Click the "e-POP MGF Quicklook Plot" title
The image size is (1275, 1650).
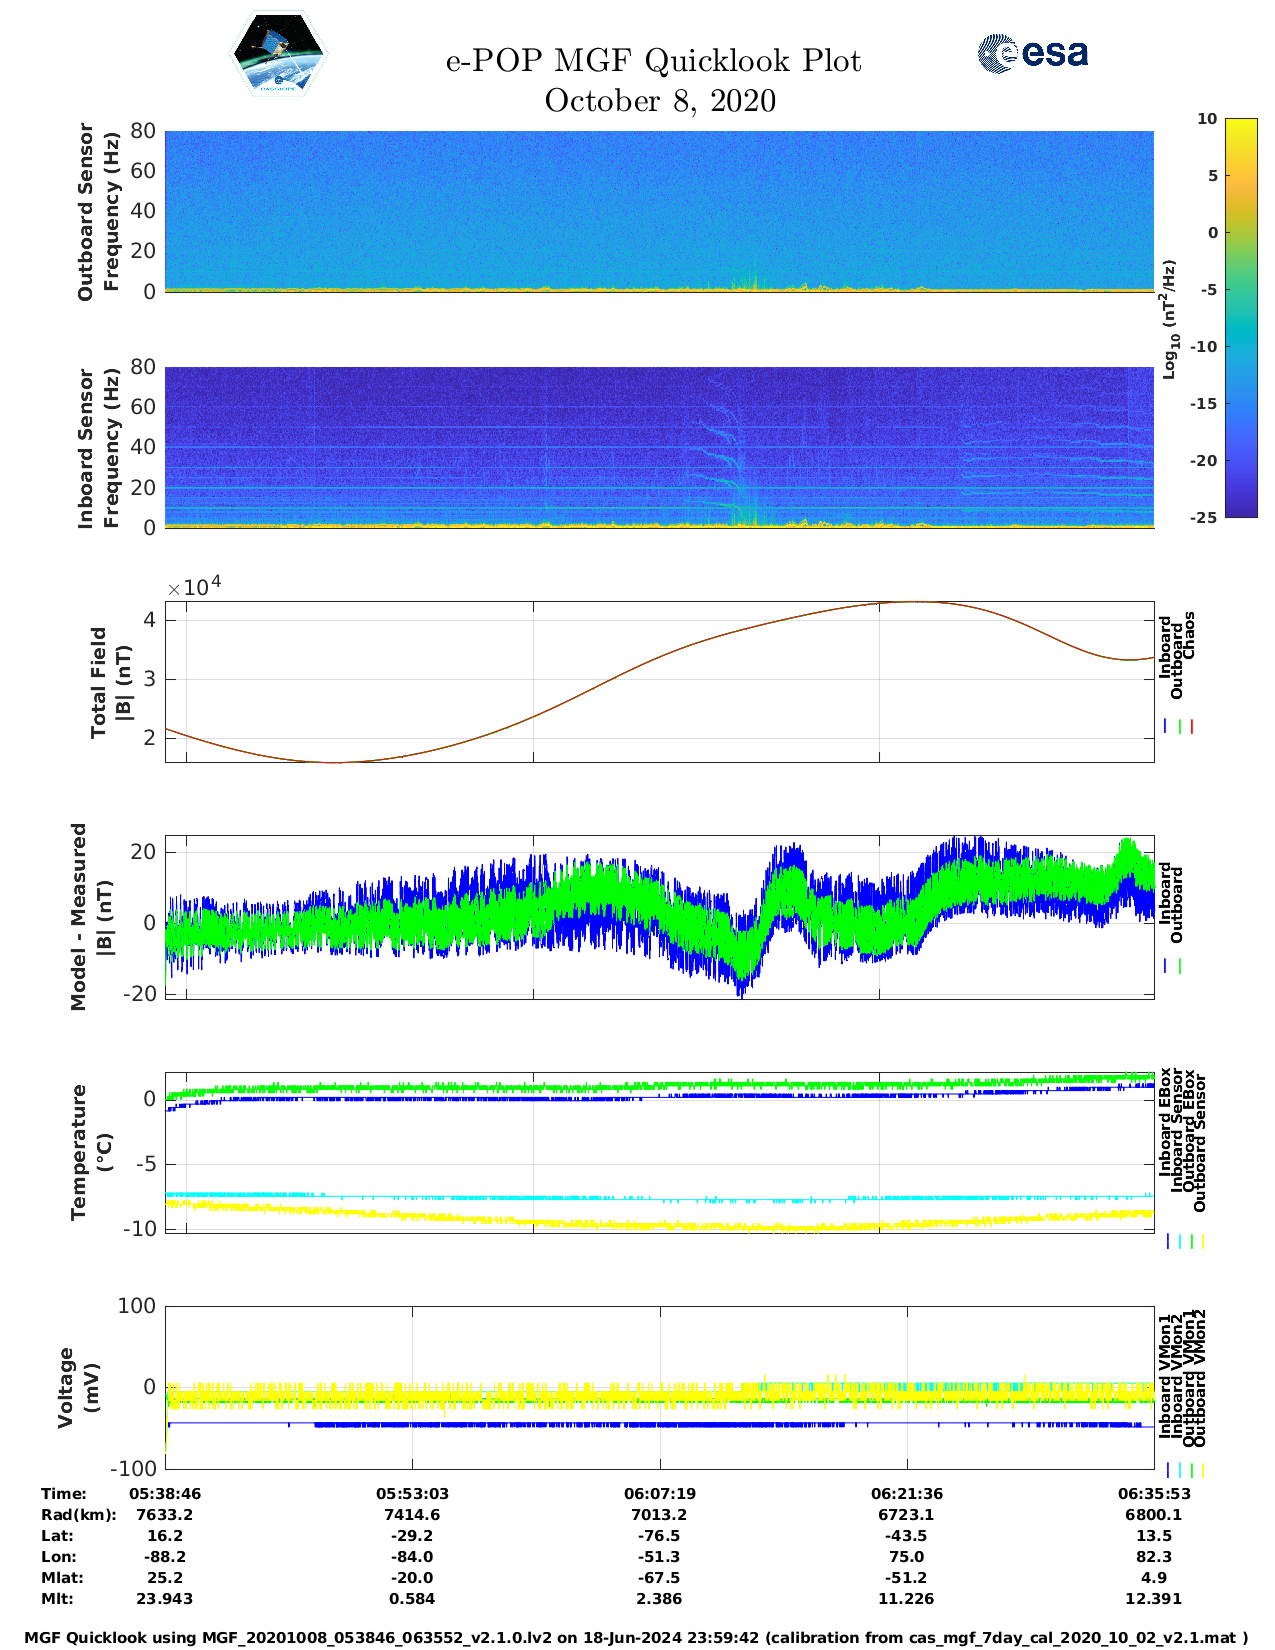pyautogui.click(x=653, y=61)
